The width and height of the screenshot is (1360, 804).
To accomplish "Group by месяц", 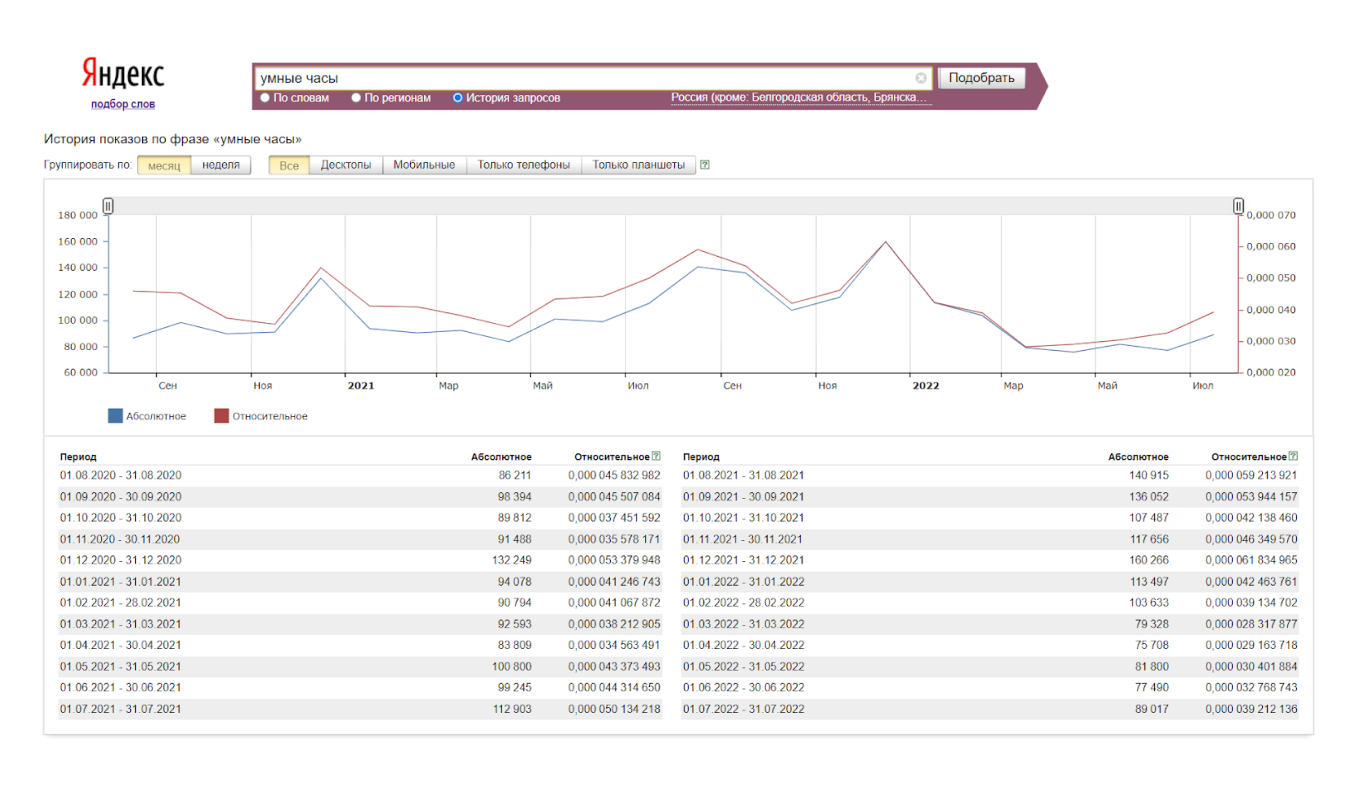I will coord(164,165).
